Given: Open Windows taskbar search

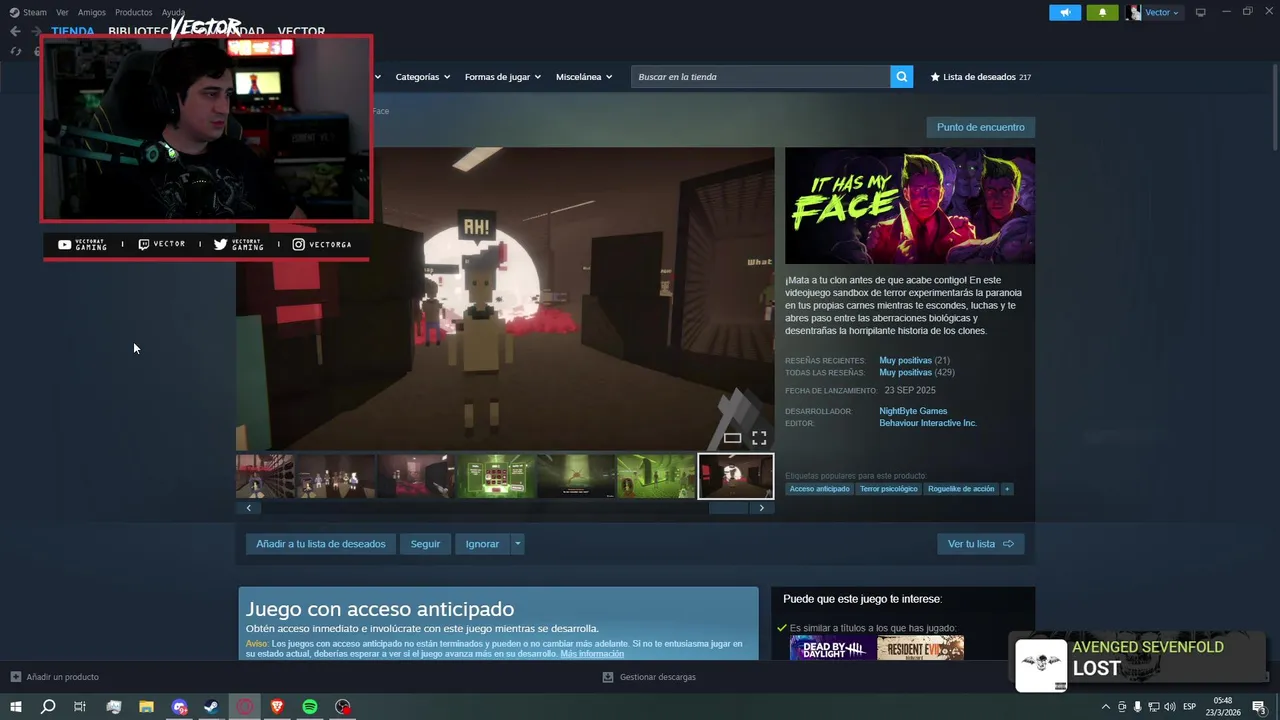Looking at the screenshot, I should pyautogui.click(x=47, y=707).
